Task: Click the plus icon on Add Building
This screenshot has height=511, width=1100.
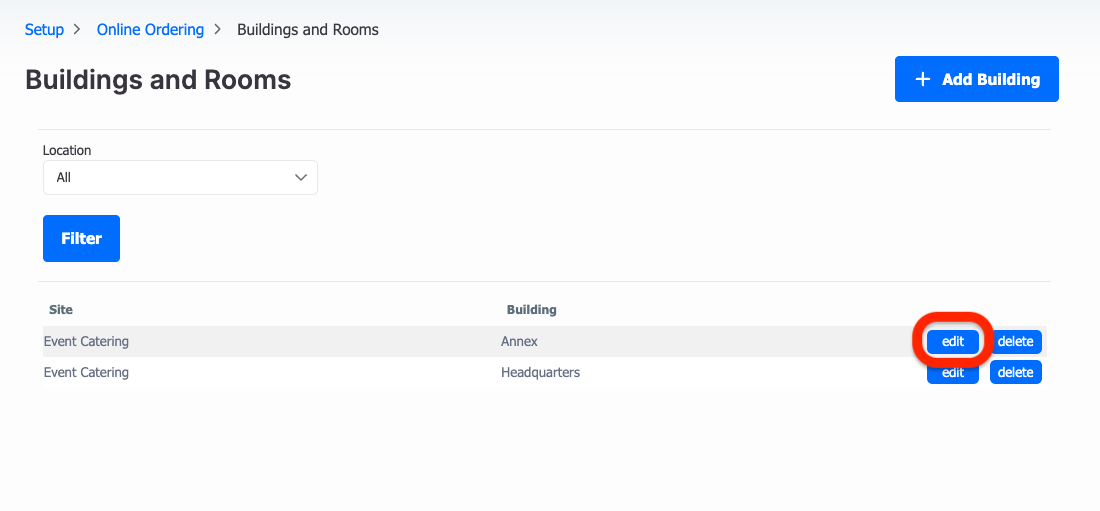Action: tap(923, 79)
